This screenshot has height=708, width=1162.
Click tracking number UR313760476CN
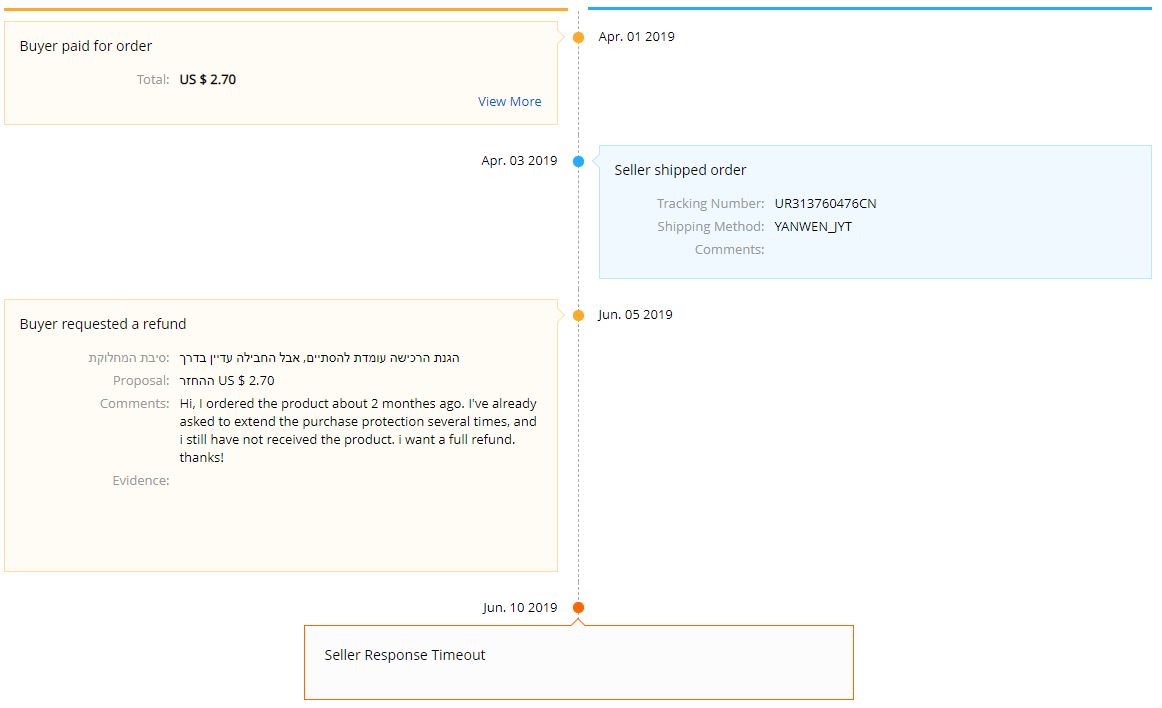tap(825, 204)
